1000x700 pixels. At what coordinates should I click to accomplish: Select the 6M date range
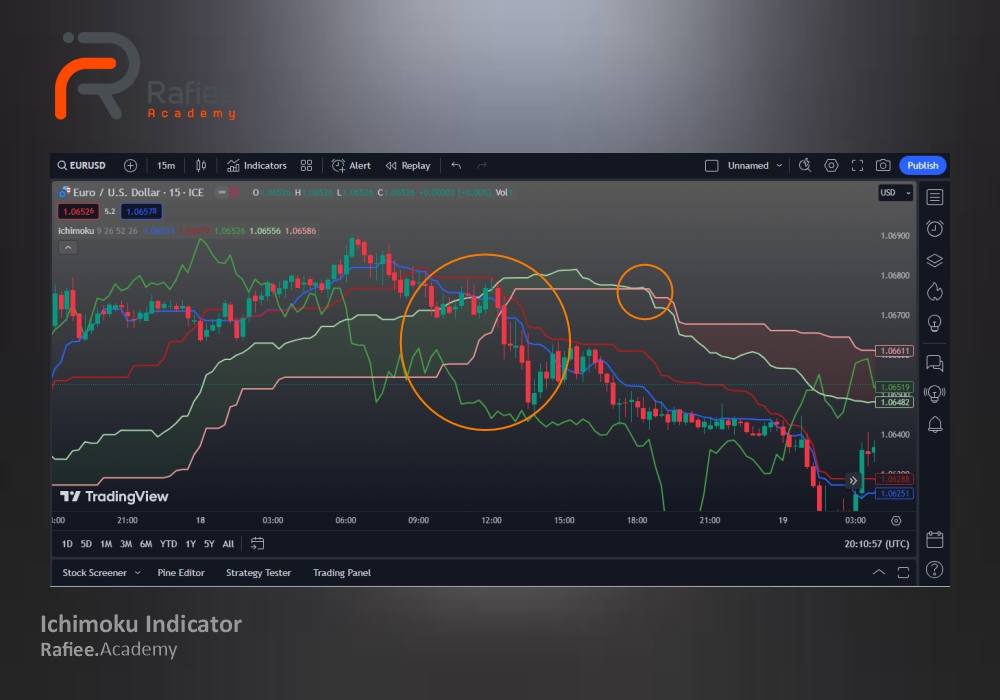(x=146, y=544)
